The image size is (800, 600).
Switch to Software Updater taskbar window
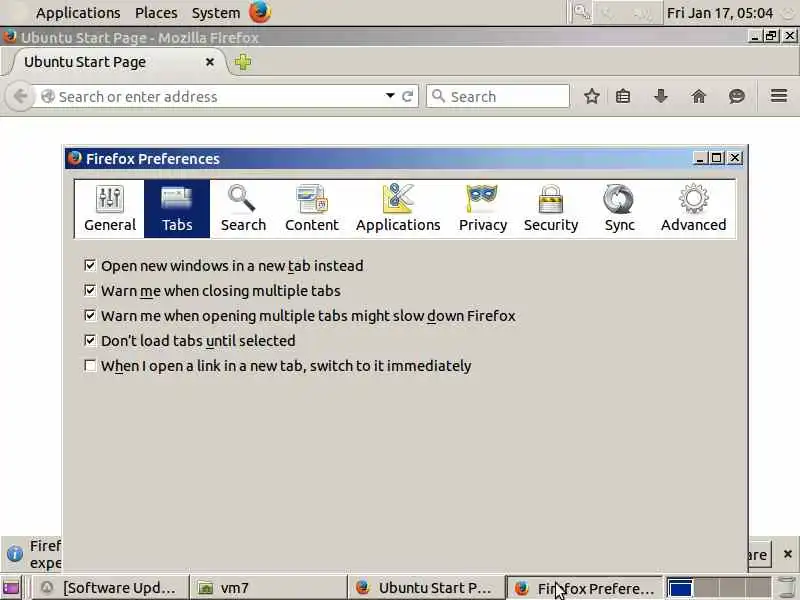tap(110, 588)
